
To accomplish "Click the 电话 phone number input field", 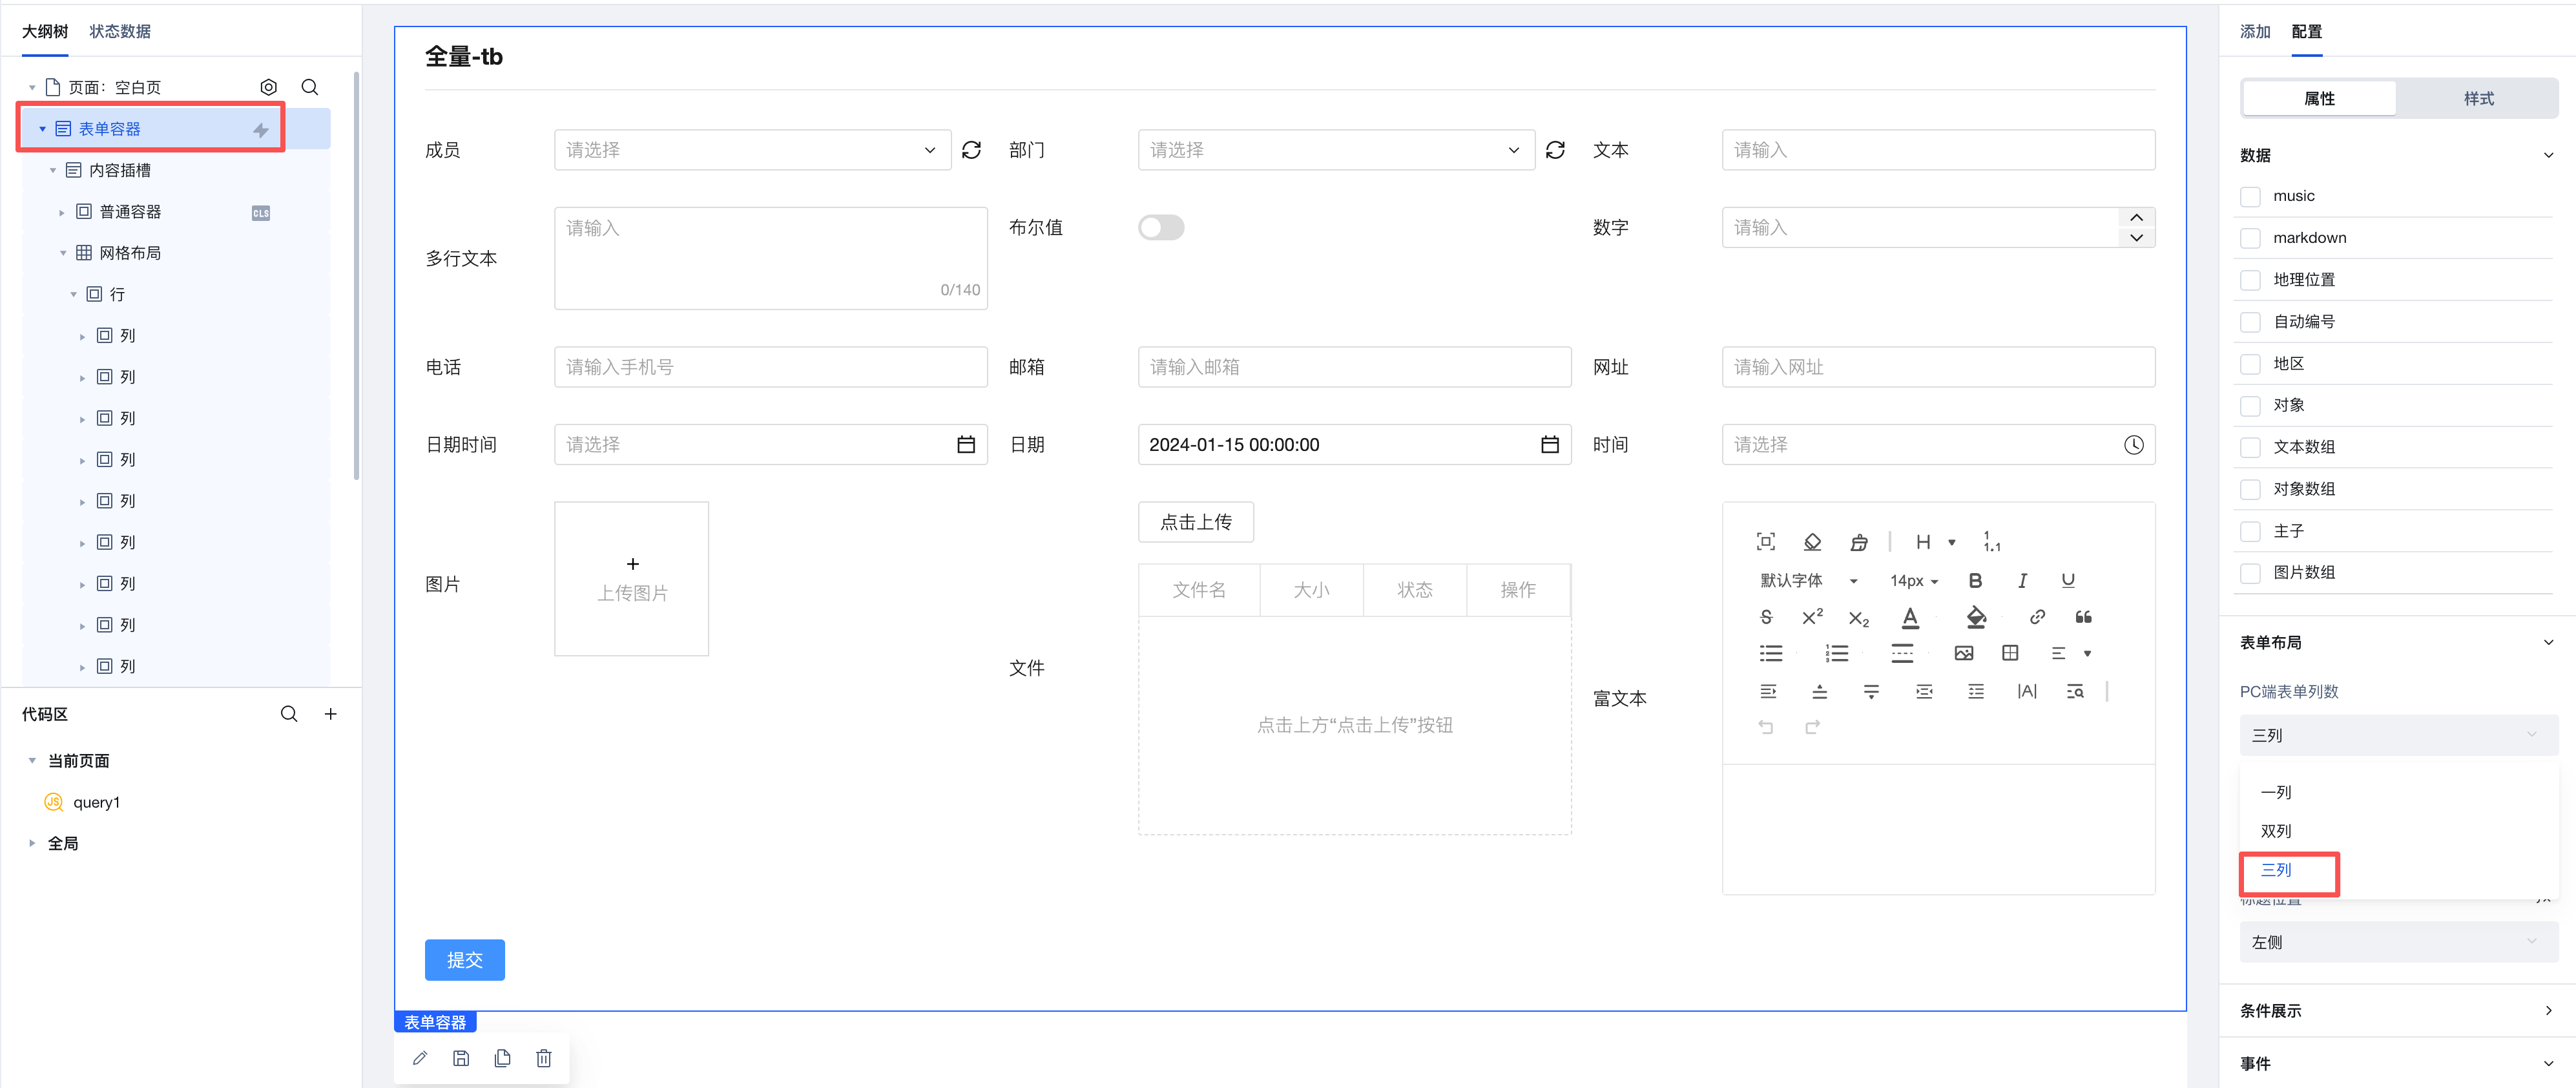I will point(770,367).
